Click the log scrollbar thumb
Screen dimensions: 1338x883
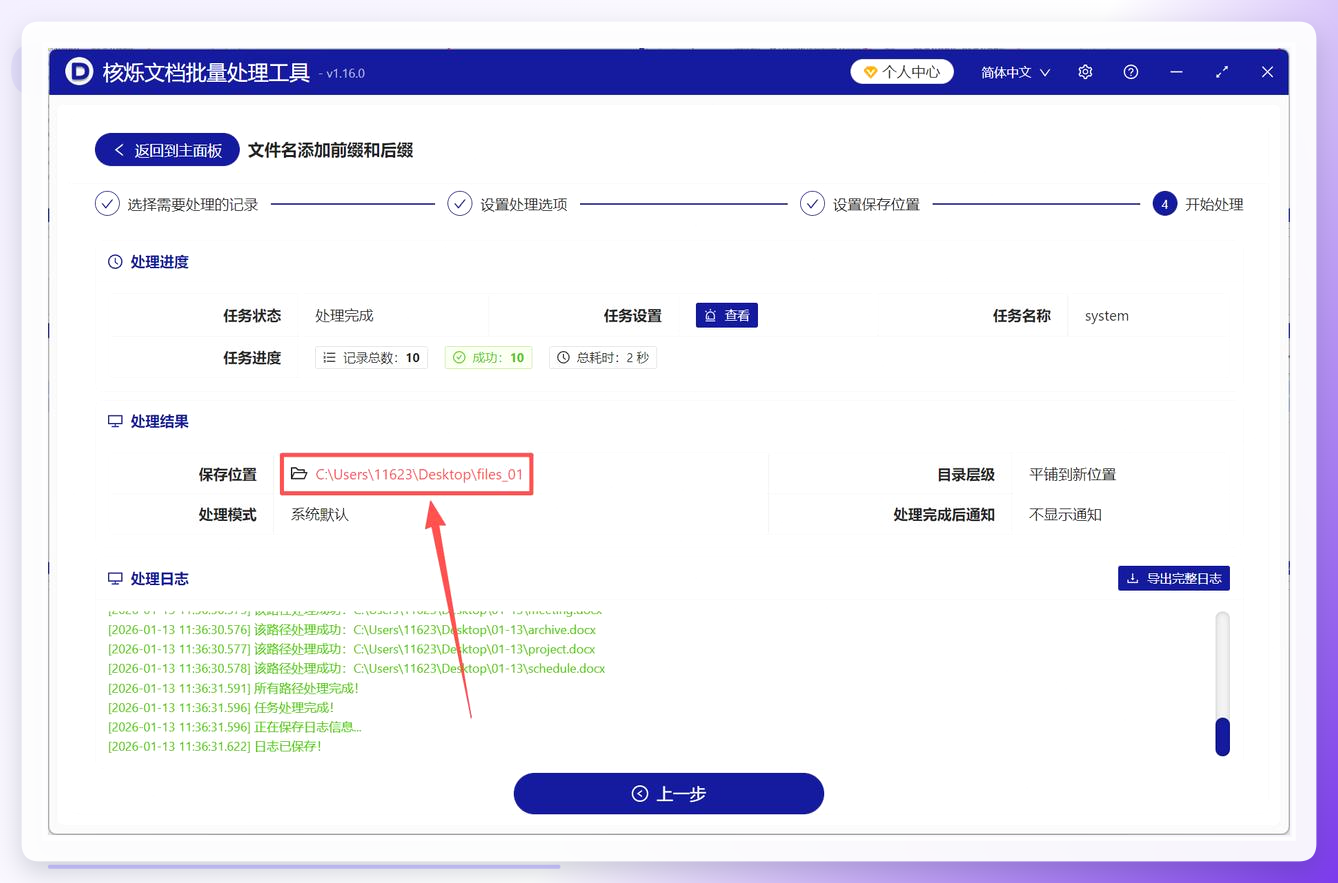(1222, 737)
